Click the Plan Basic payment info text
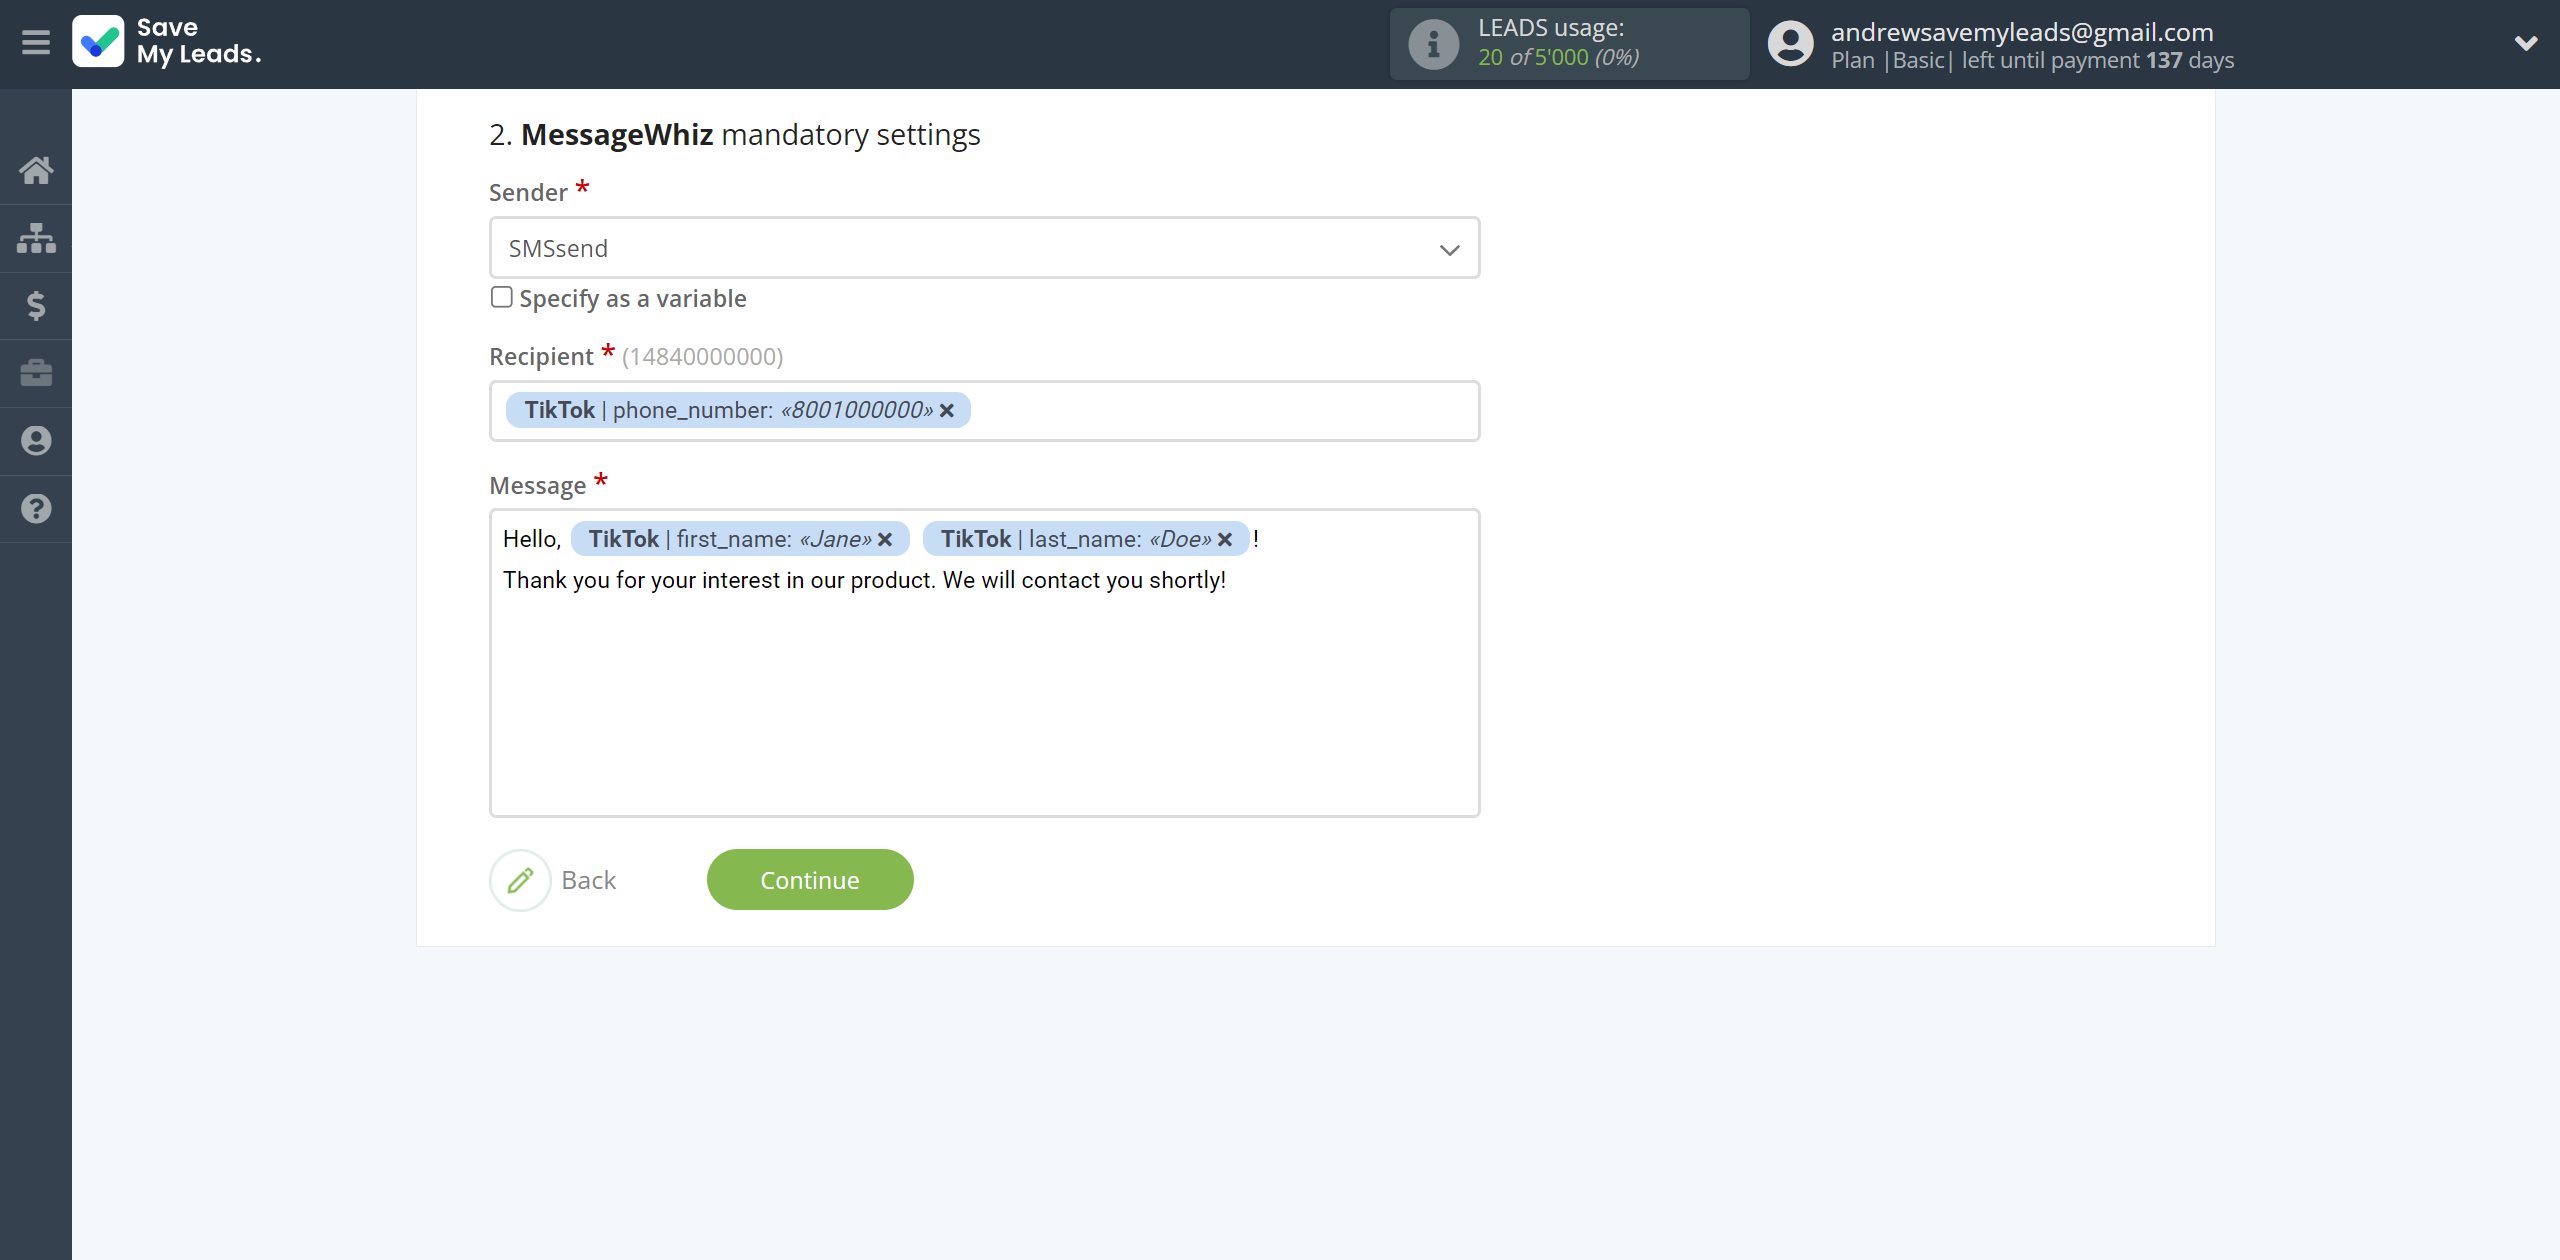The width and height of the screenshot is (2560, 1260). [x=2032, y=60]
